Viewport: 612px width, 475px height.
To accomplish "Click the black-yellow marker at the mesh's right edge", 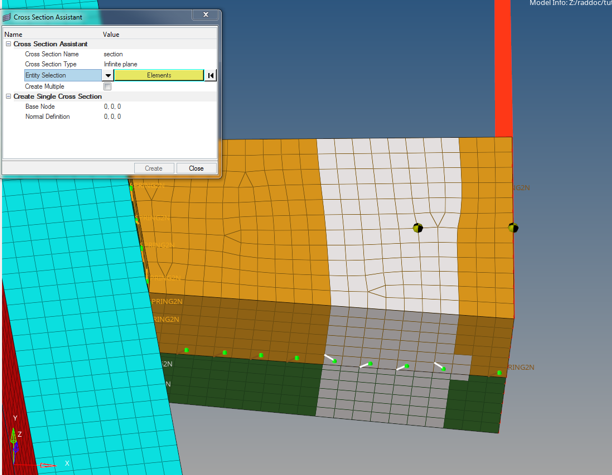I will (x=513, y=228).
